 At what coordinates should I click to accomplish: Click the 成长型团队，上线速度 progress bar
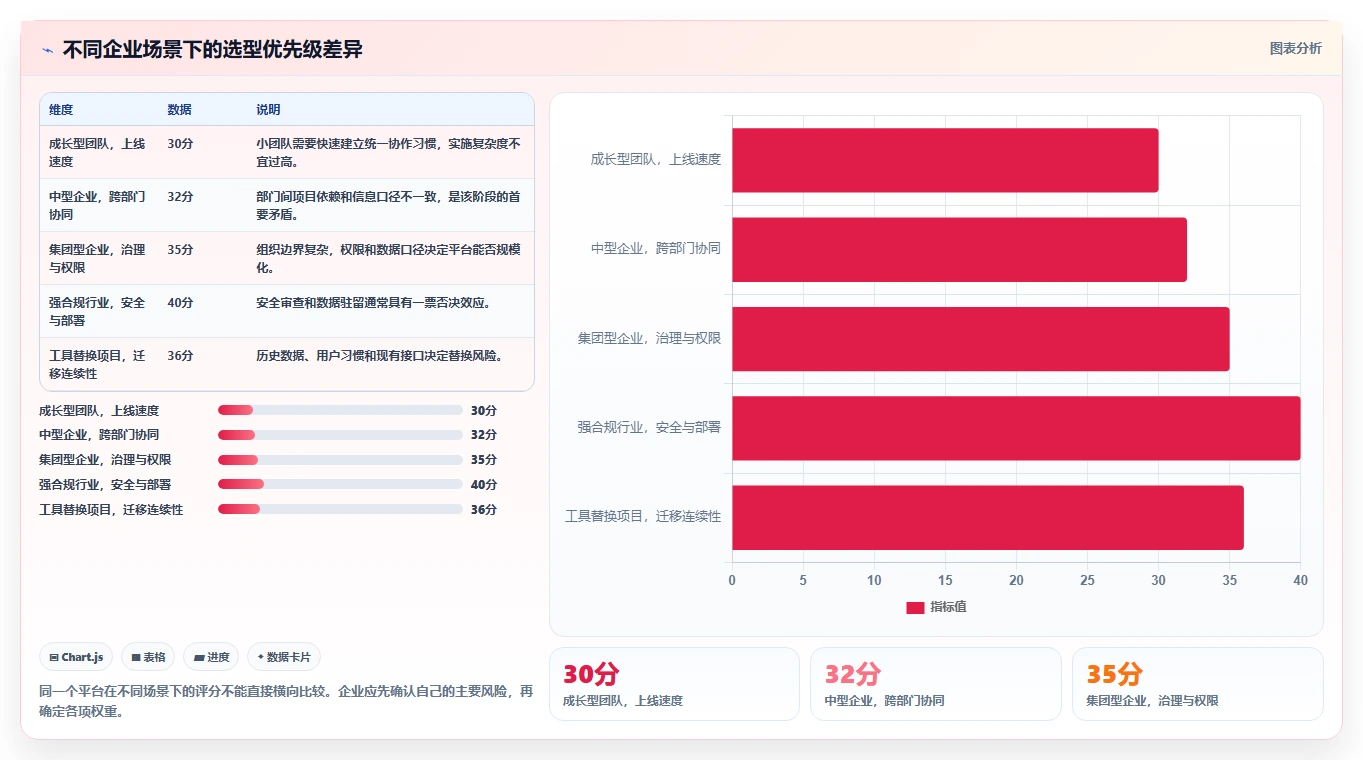coord(340,410)
